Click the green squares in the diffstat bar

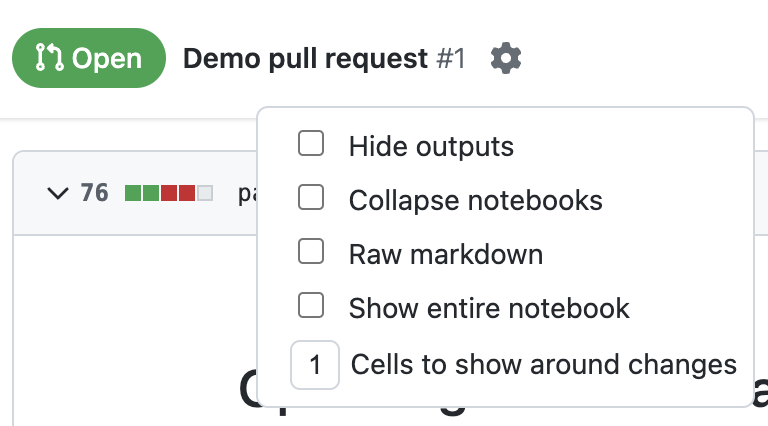(x=142, y=193)
